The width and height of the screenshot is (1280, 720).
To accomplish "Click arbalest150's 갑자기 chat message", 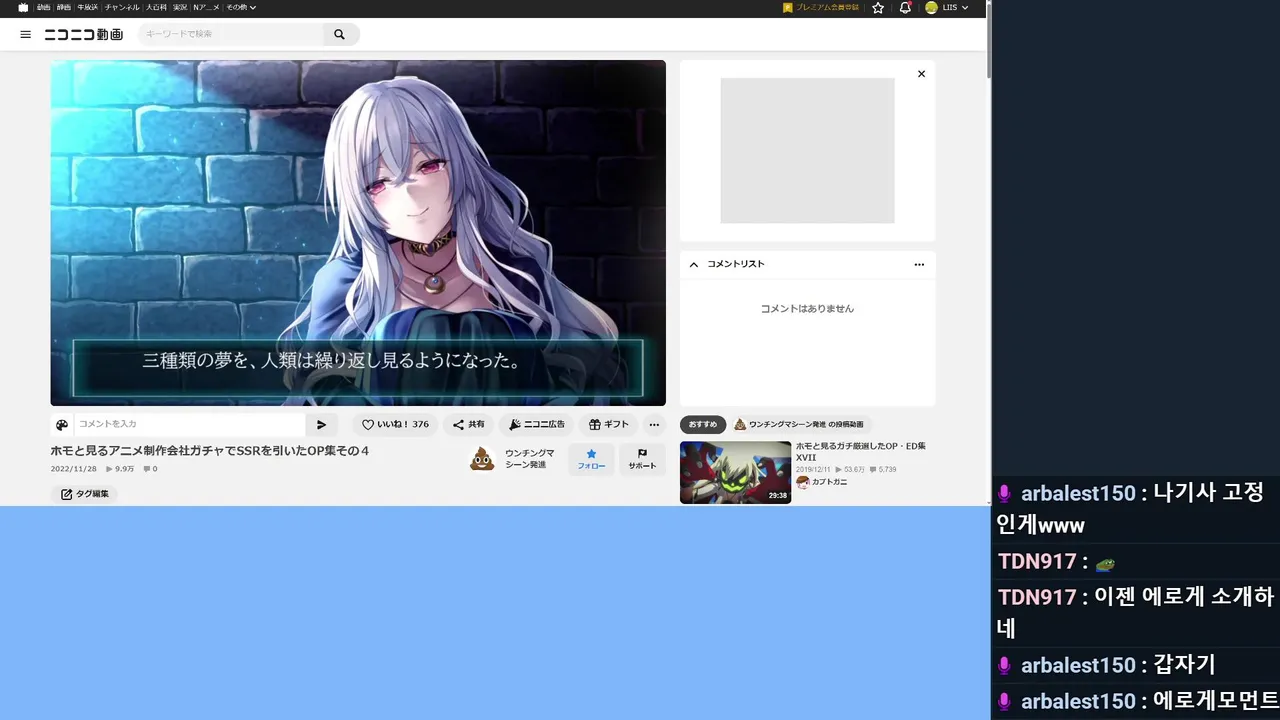I will [1184, 665].
